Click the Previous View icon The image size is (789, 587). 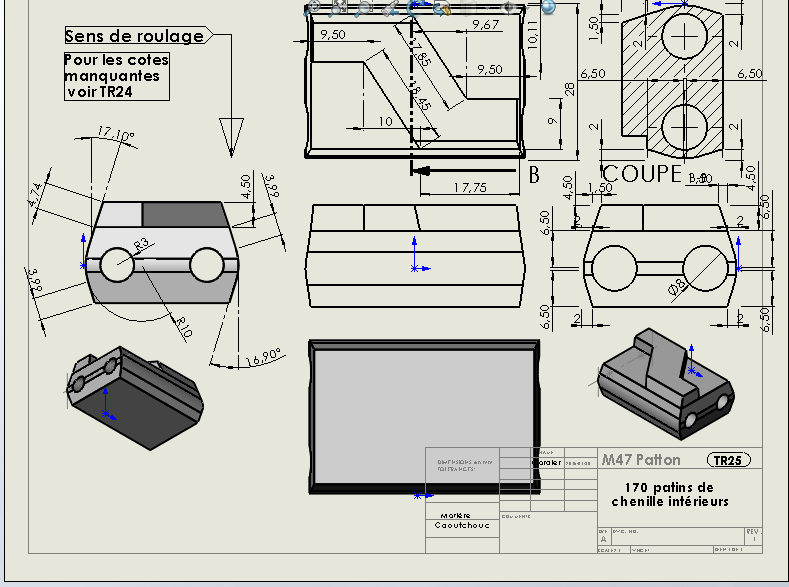click(389, 7)
